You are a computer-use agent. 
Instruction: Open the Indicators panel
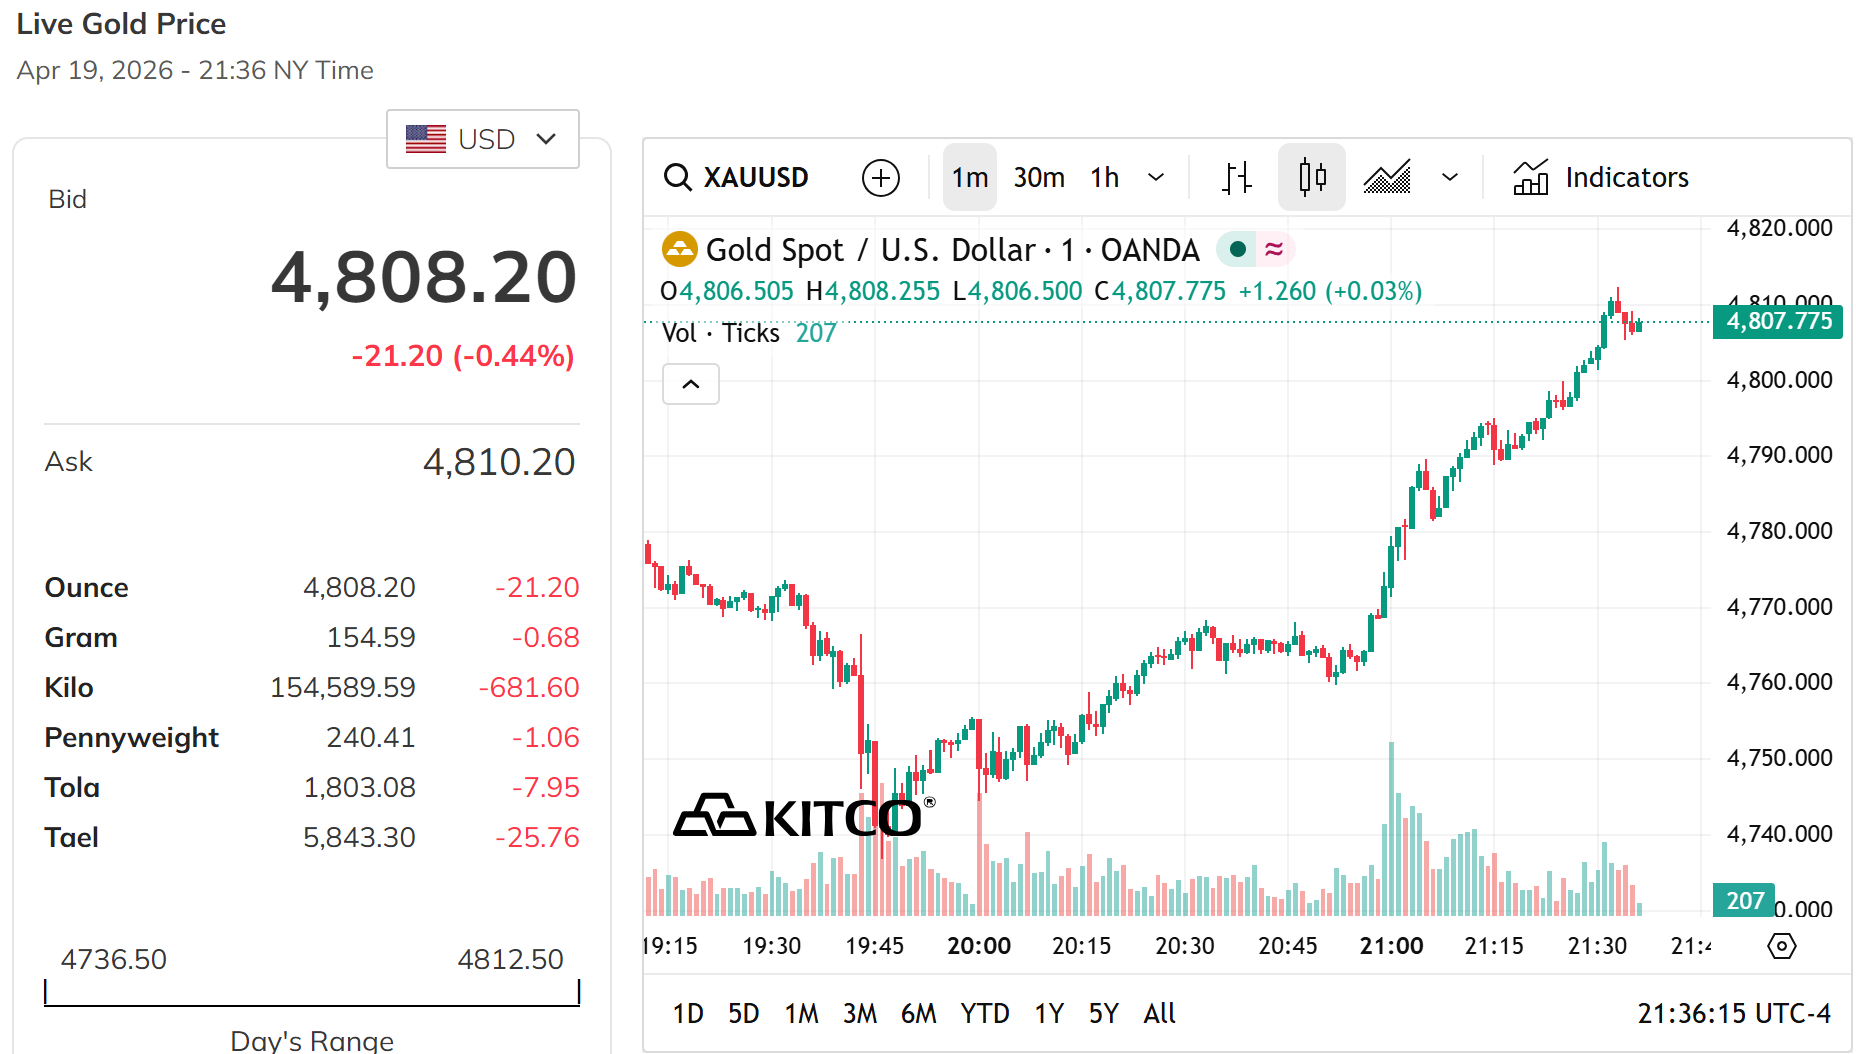(x=1601, y=178)
